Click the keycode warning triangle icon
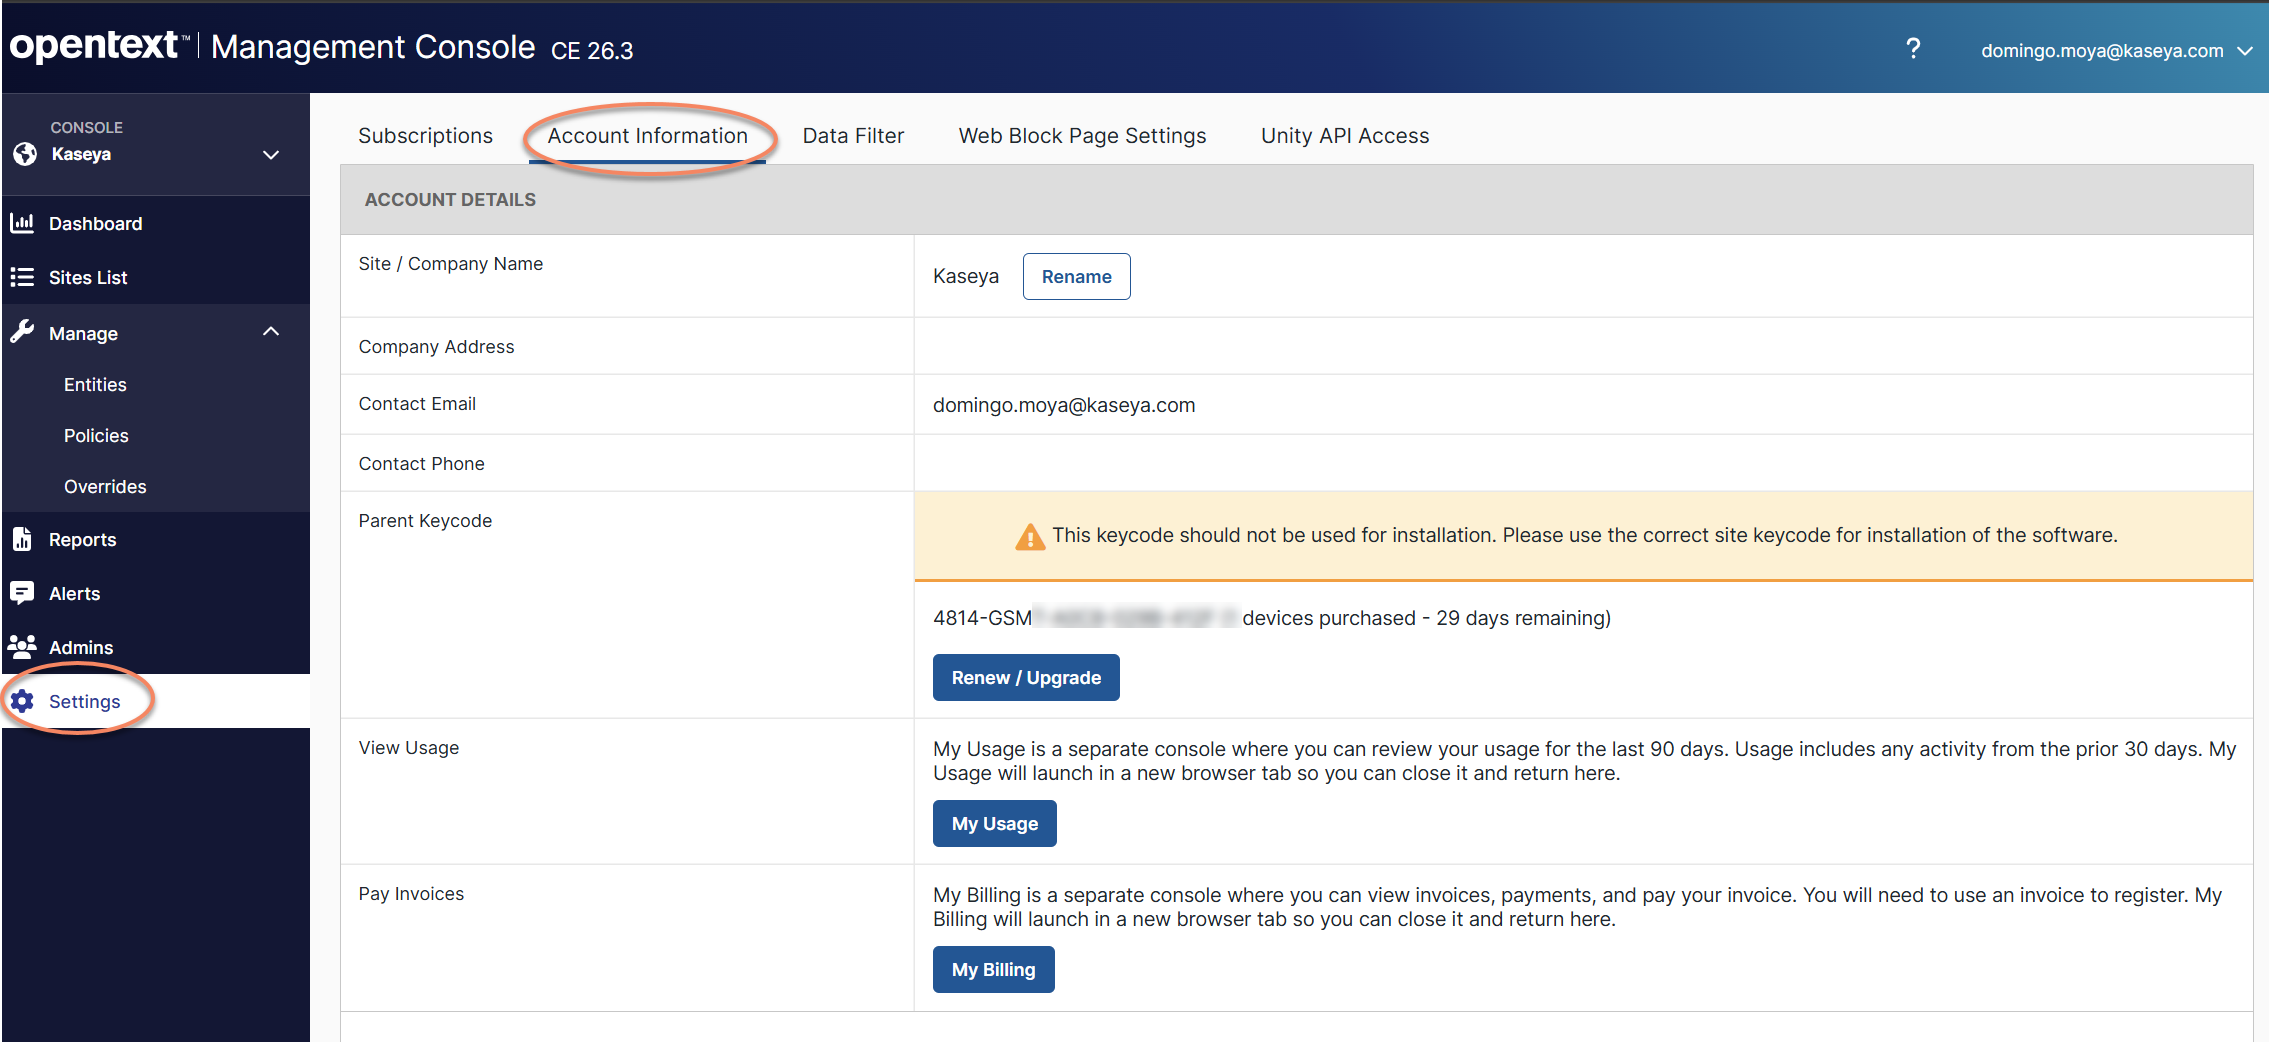Viewport: 2269px width, 1042px height. point(1029,537)
